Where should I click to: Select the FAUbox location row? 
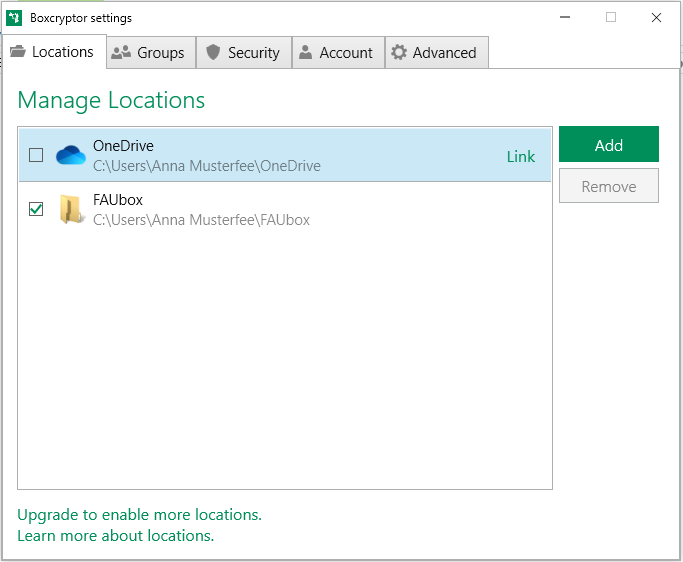(x=285, y=210)
